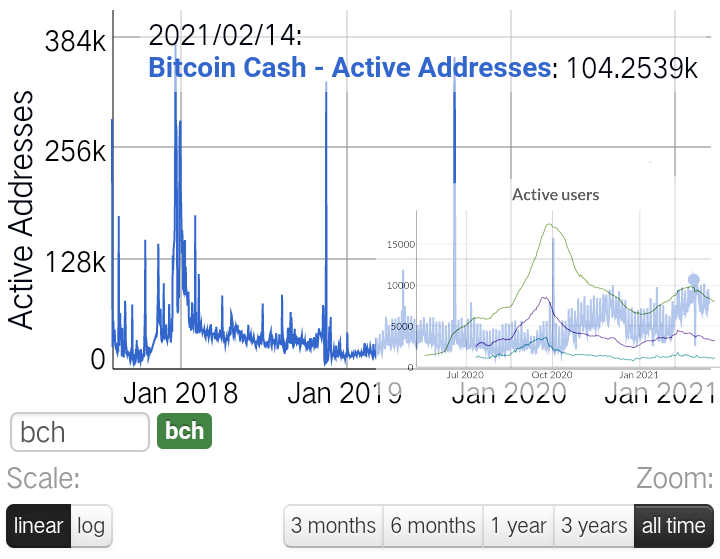This screenshot has width=720, height=559.
Task: Click the Active Addresses y-axis title
Action: pos(21,209)
